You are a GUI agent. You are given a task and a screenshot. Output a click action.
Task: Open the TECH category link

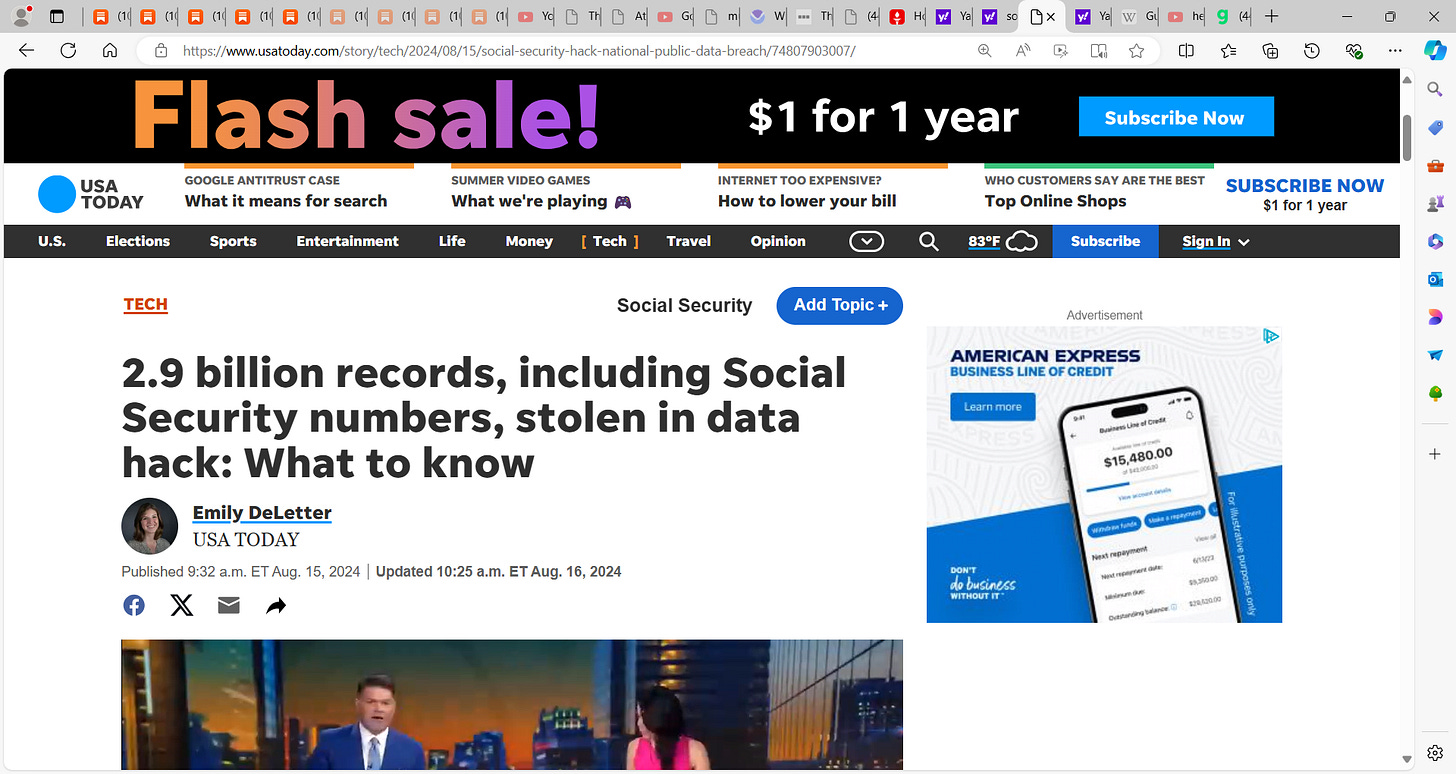click(145, 304)
